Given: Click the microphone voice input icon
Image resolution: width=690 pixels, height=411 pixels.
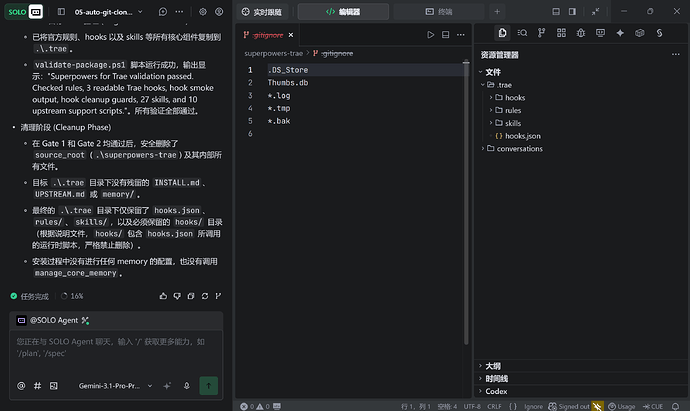Looking at the screenshot, I should click(x=187, y=386).
